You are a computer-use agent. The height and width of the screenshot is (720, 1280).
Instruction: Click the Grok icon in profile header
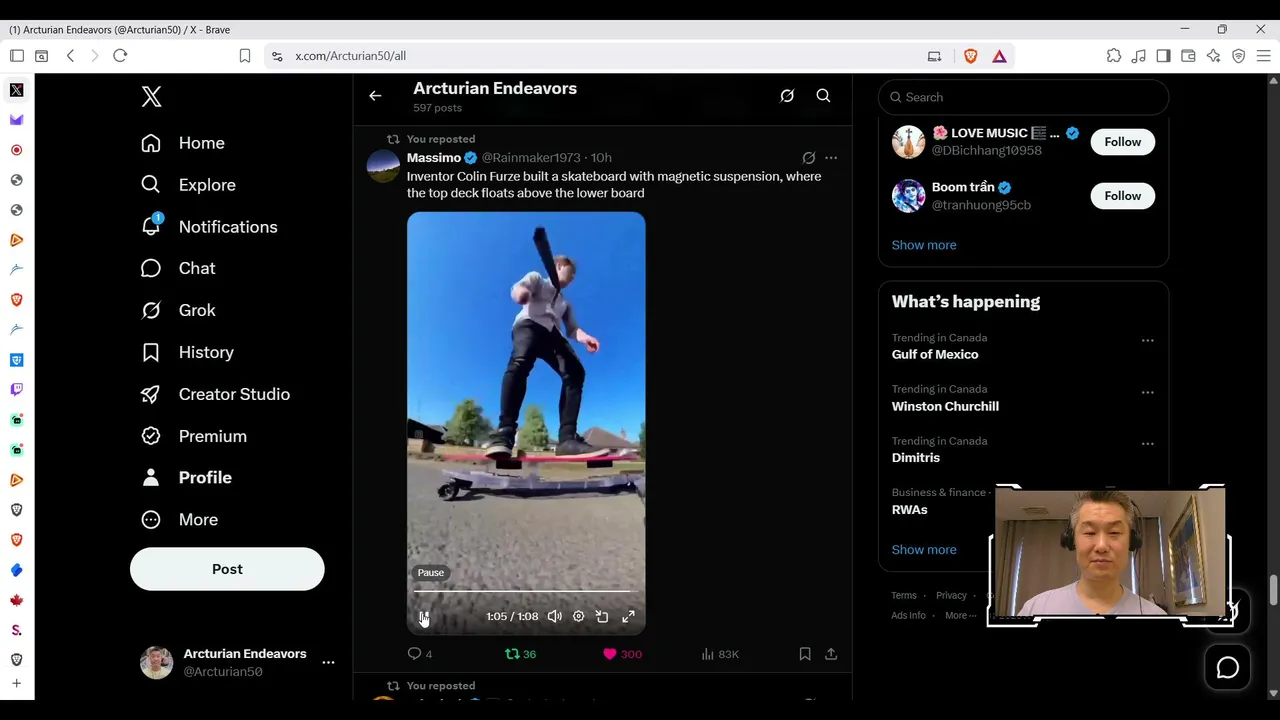(x=787, y=96)
